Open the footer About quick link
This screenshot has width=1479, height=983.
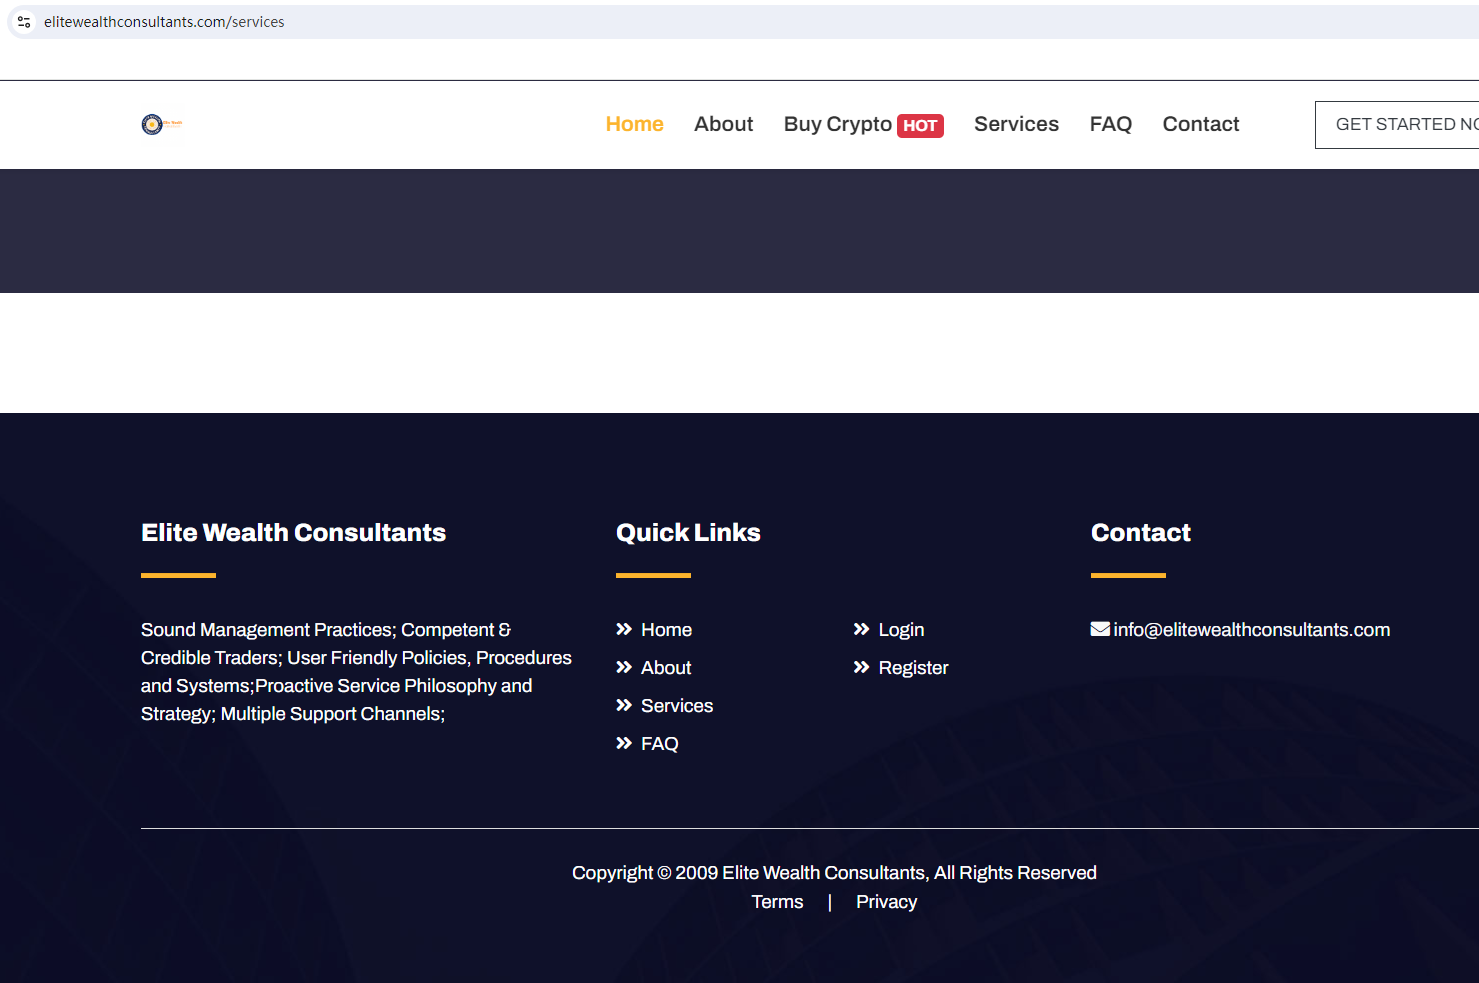(x=666, y=667)
